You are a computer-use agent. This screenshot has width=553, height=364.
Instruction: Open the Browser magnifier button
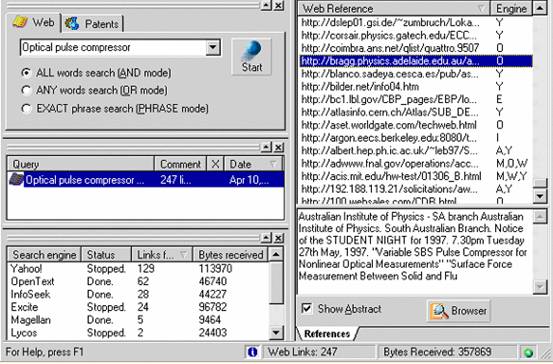pyautogui.click(x=458, y=310)
